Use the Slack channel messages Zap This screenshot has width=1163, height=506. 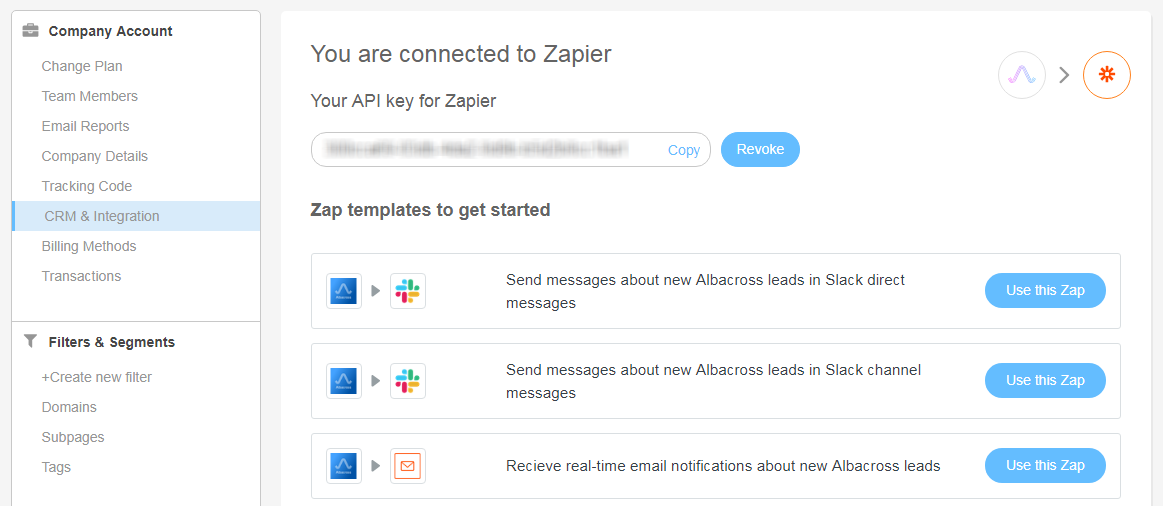1045,380
